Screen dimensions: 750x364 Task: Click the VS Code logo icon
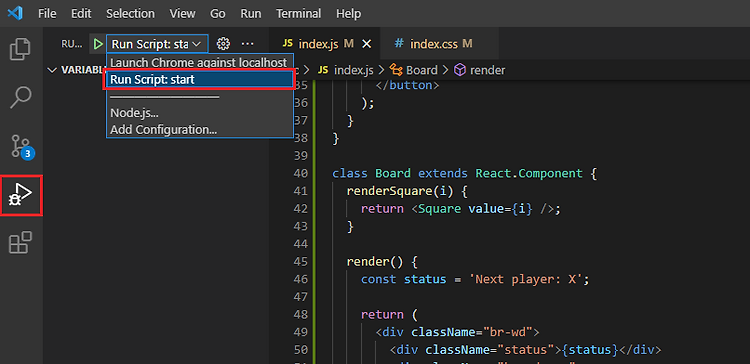click(x=15, y=13)
